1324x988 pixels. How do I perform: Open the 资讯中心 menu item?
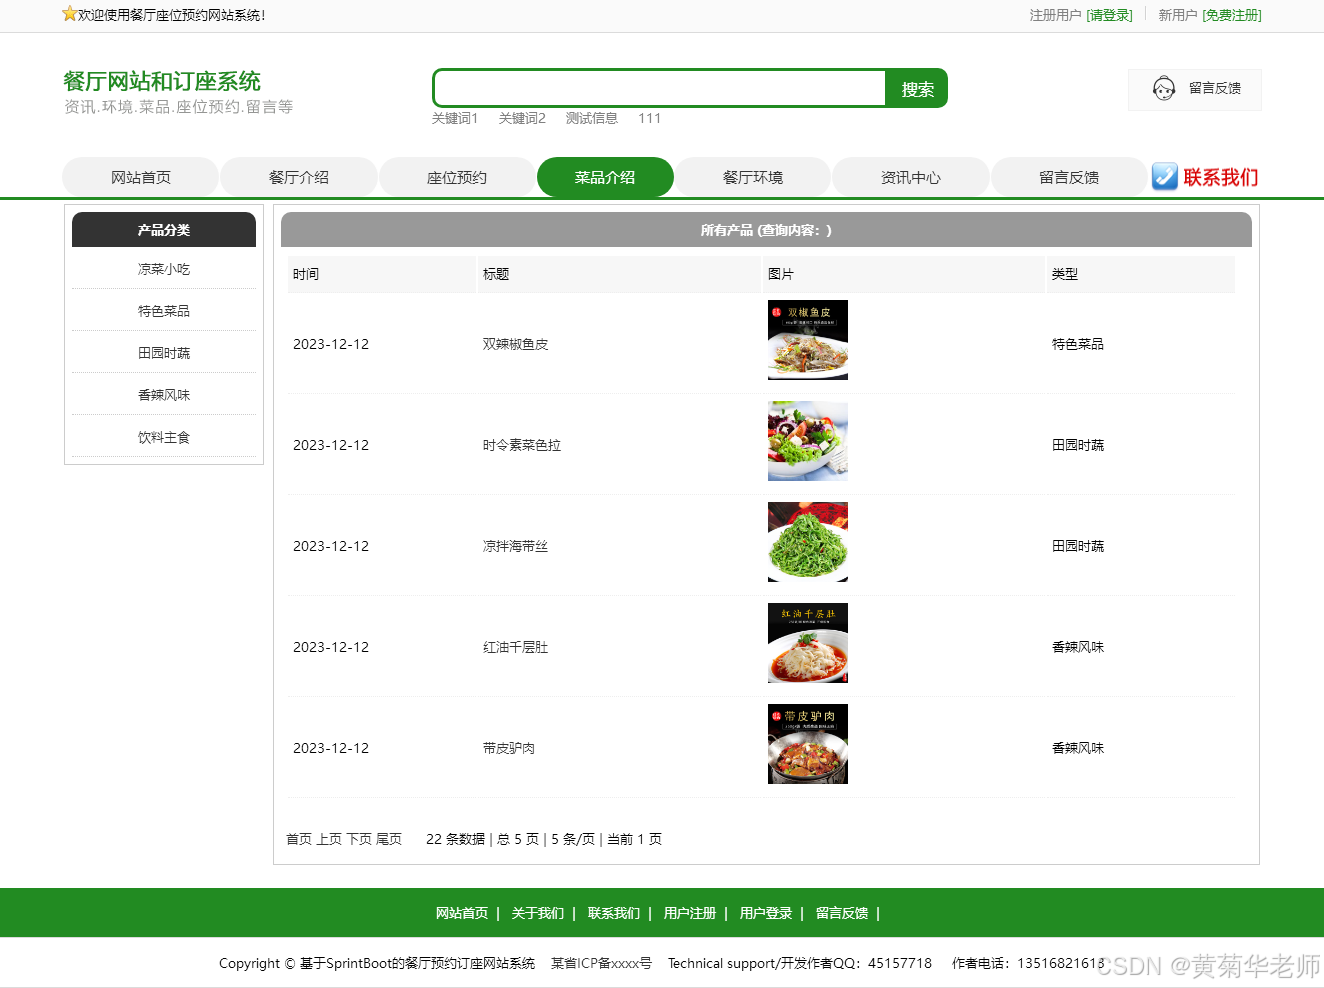click(x=910, y=176)
